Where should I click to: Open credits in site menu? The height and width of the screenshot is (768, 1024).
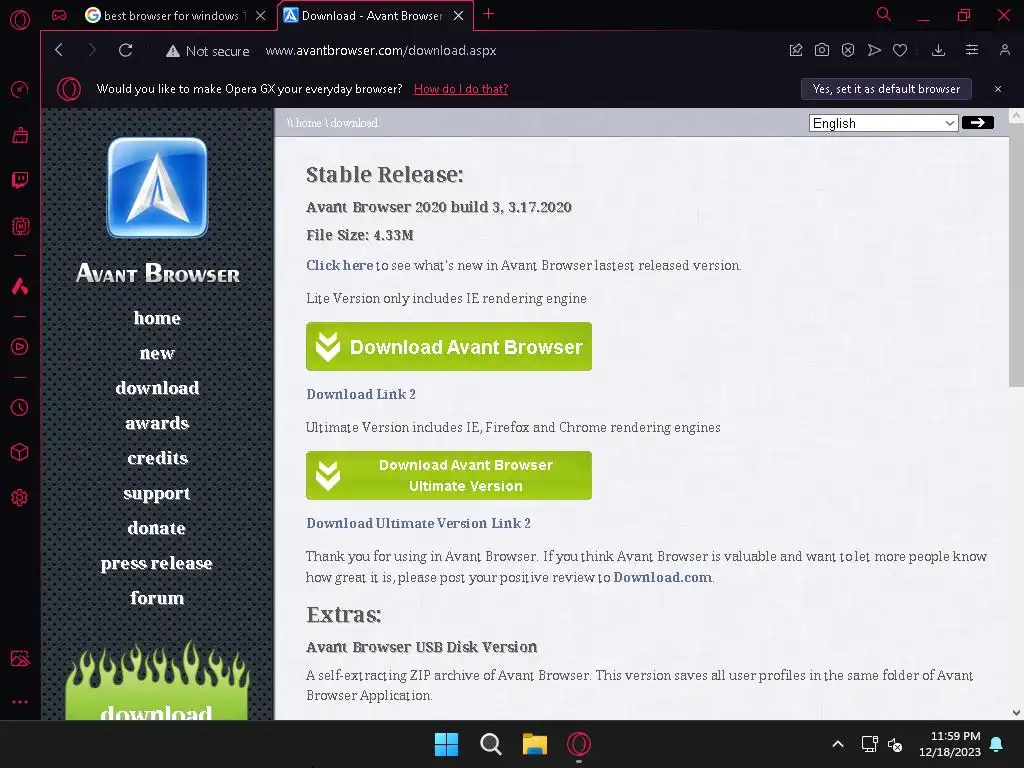click(x=157, y=458)
